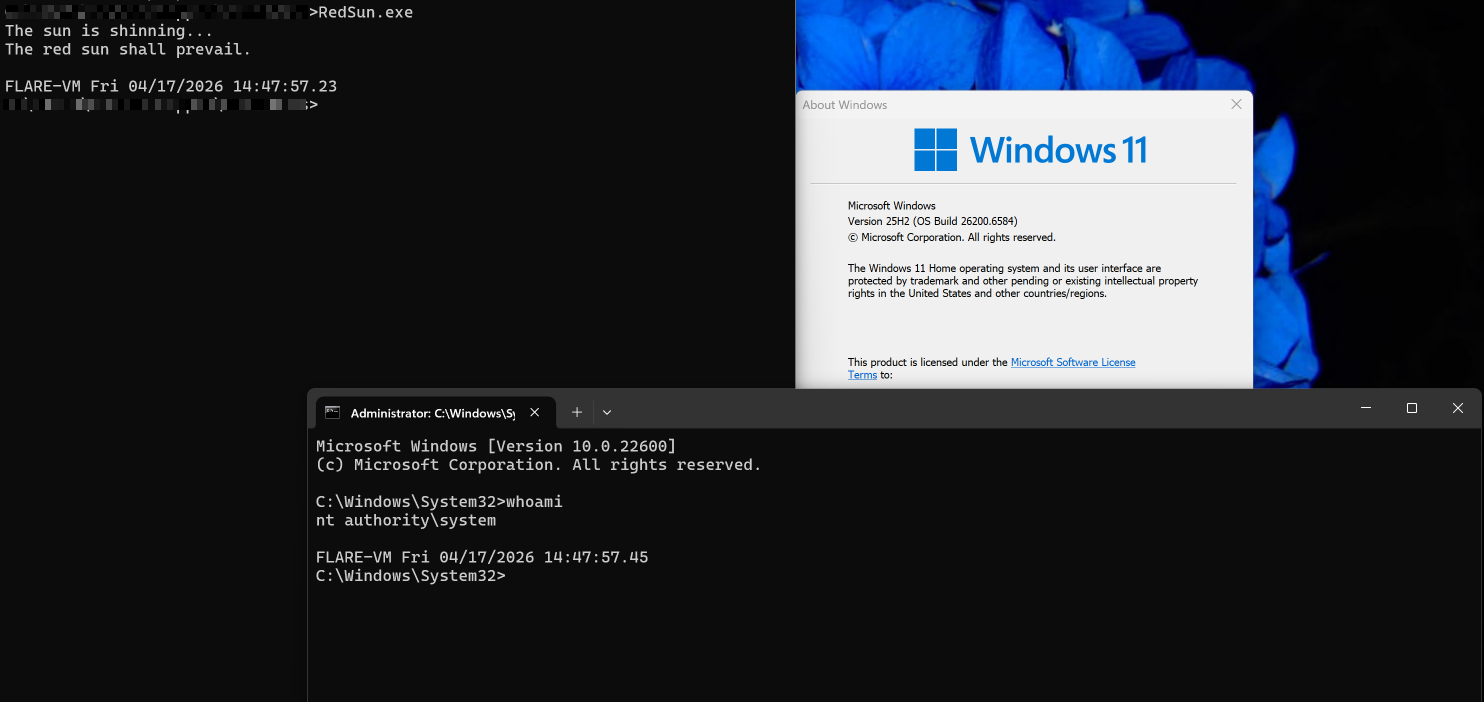The width and height of the screenshot is (1484, 702).
Task: Click the 'RedSun.exe' command text
Action: click(x=365, y=12)
